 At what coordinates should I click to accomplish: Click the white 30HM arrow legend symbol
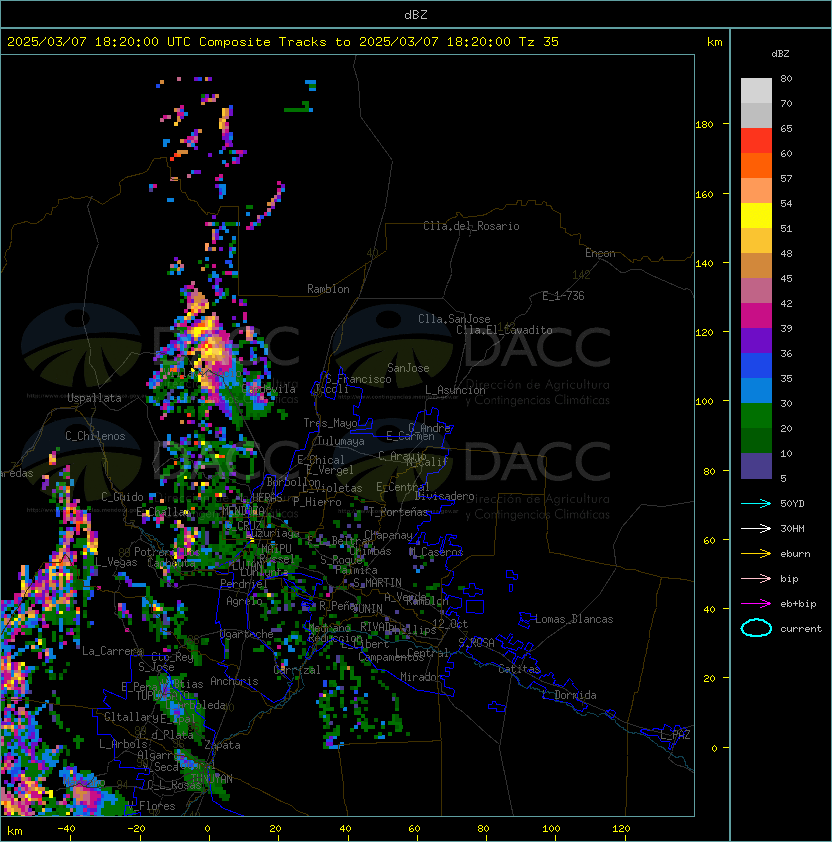click(x=756, y=528)
